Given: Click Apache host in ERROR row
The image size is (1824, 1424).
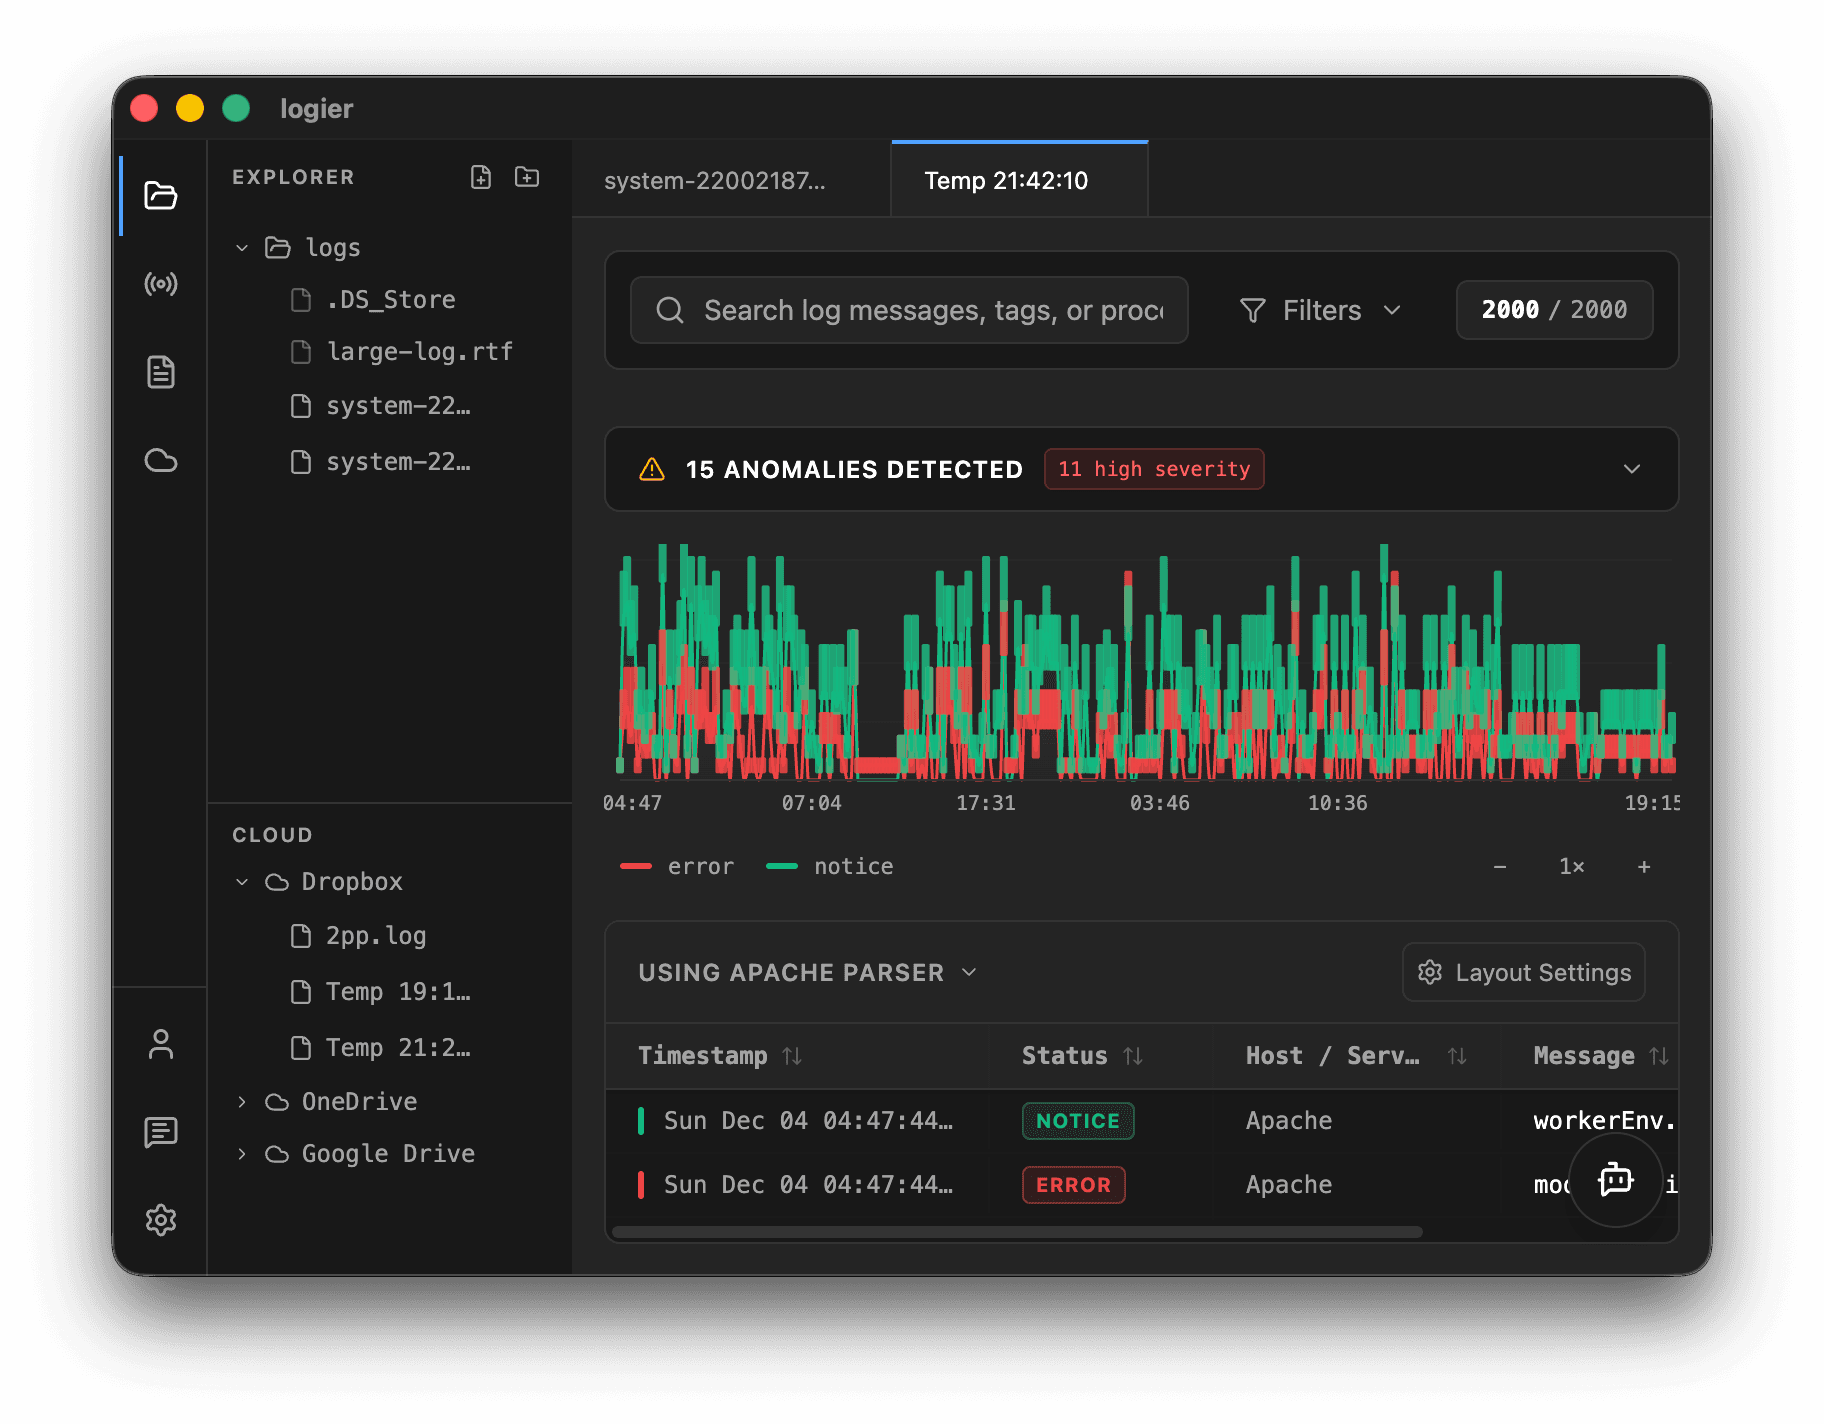Looking at the screenshot, I should (x=1289, y=1185).
